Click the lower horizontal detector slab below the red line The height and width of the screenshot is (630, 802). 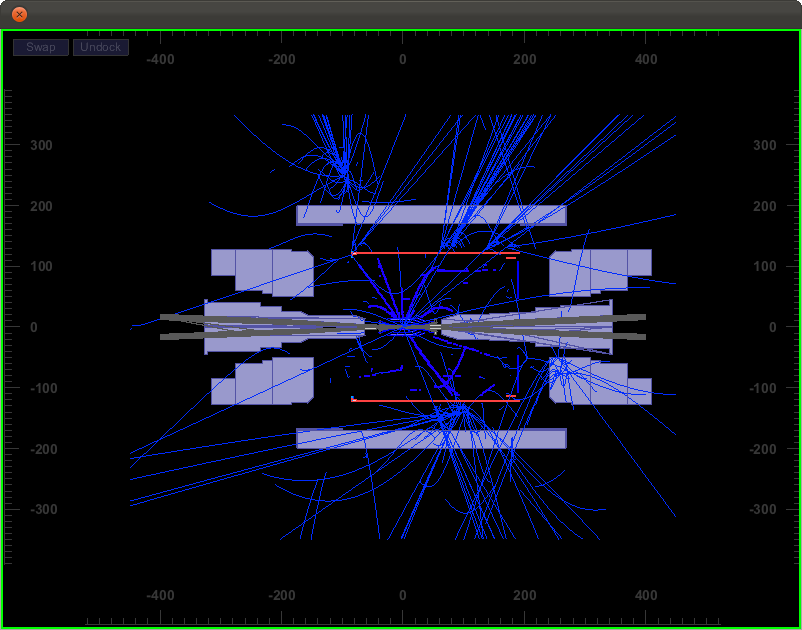point(430,438)
